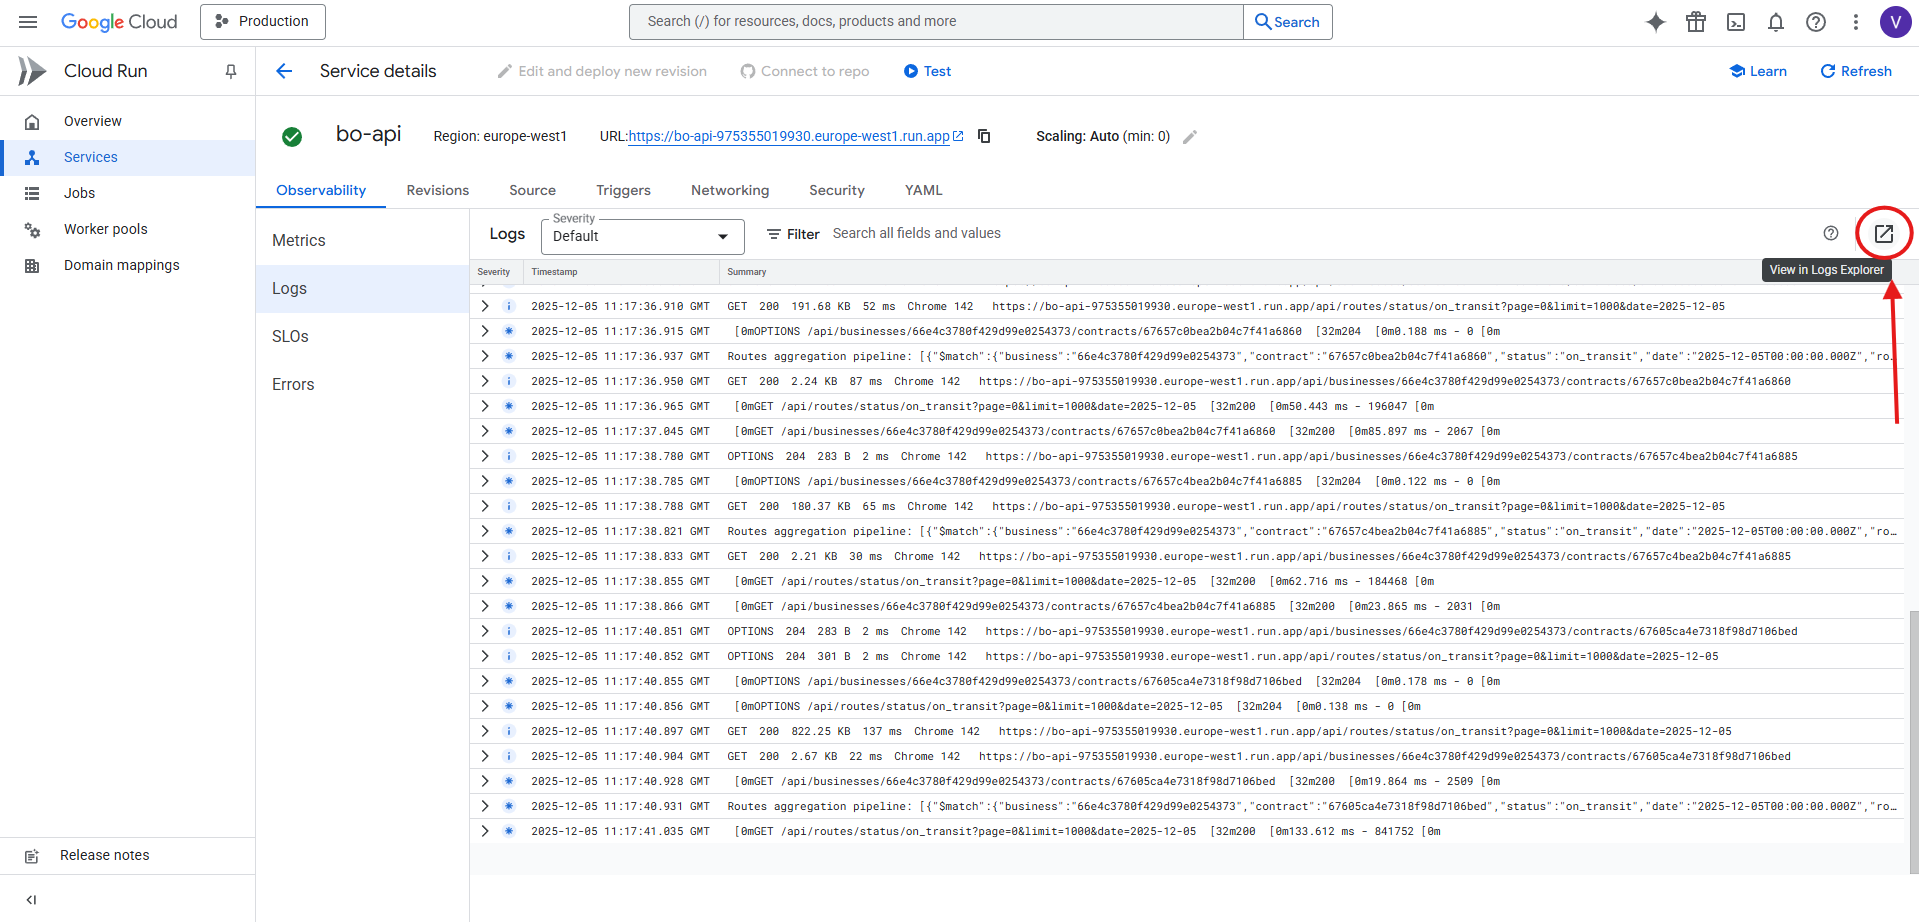Open the SLOs panel
Viewport: 1919px width, 922px height.
tap(290, 336)
